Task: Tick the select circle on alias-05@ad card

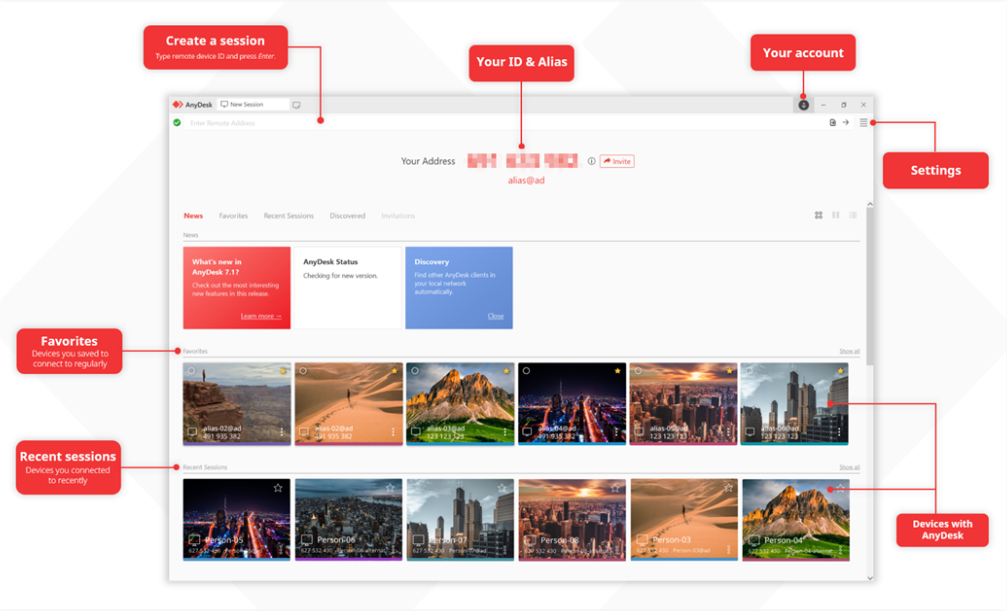Action: point(638,371)
